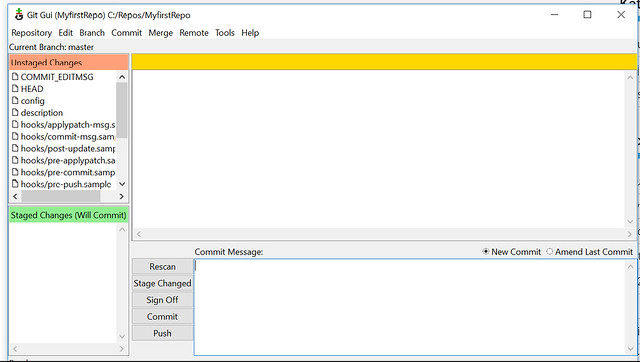
Task: Select hooks/pre-commit sample file
Action: click(68, 172)
